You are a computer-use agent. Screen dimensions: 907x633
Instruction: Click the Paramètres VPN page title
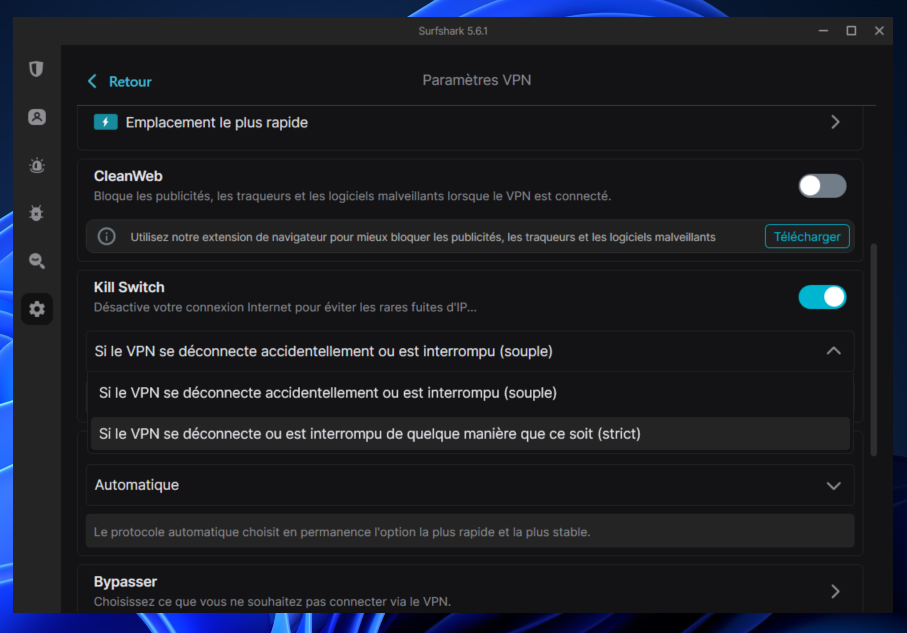(x=477, y=80)
